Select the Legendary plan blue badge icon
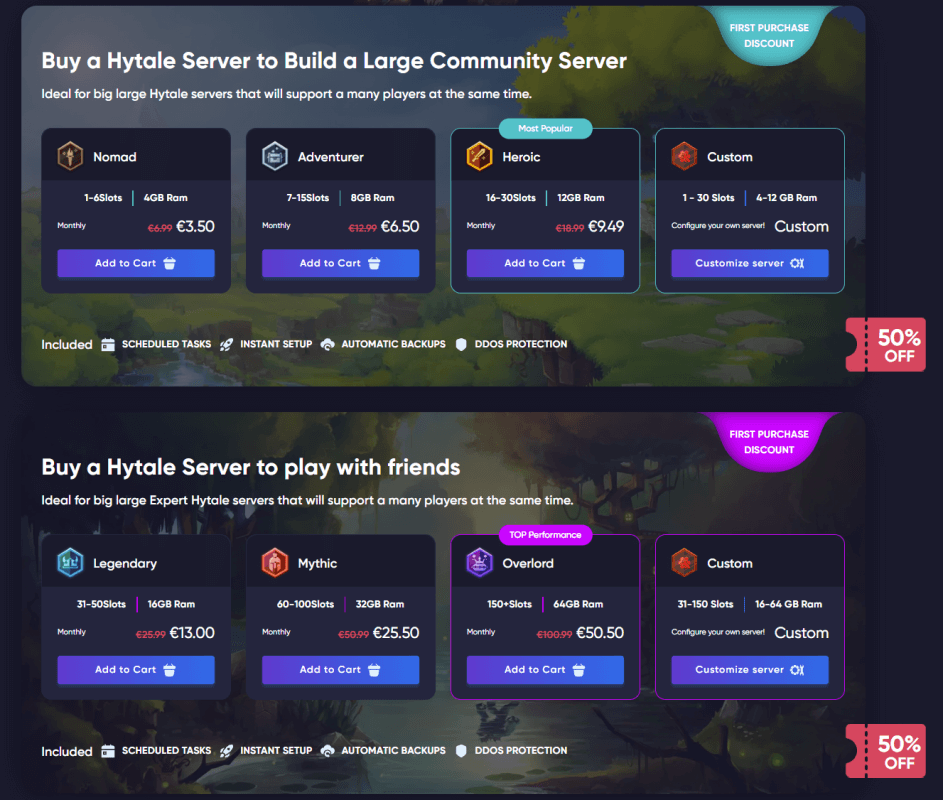 (x=68, y=563)
